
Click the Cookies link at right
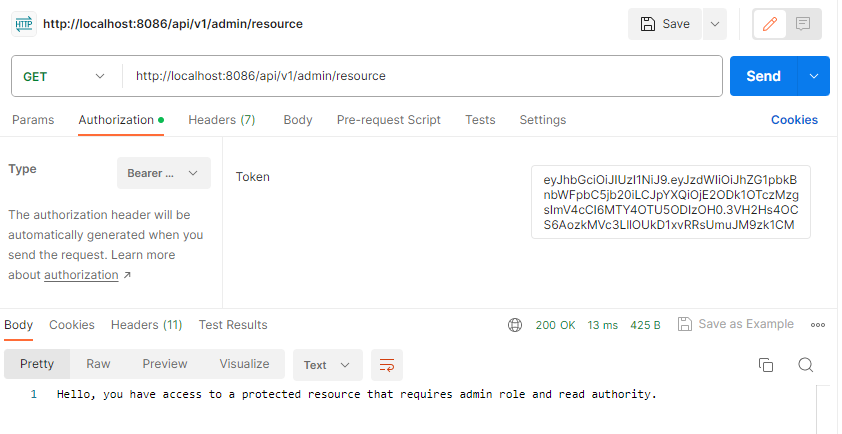[x=794, y=120]
